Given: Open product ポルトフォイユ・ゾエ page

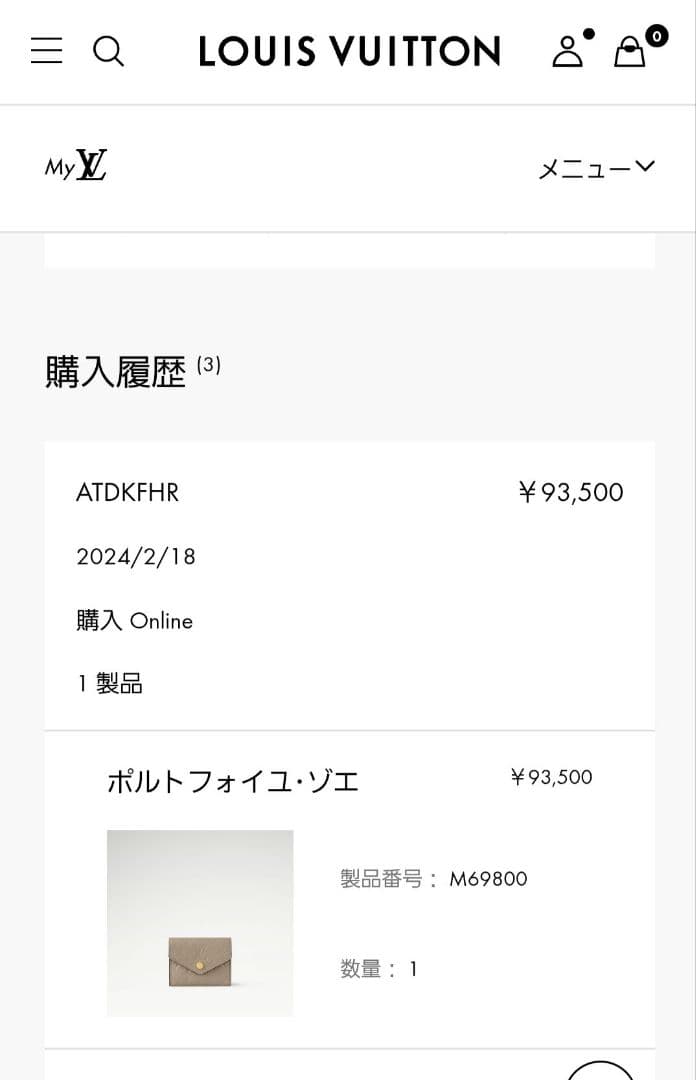Looking at the screenshot, I should (235, 781).
